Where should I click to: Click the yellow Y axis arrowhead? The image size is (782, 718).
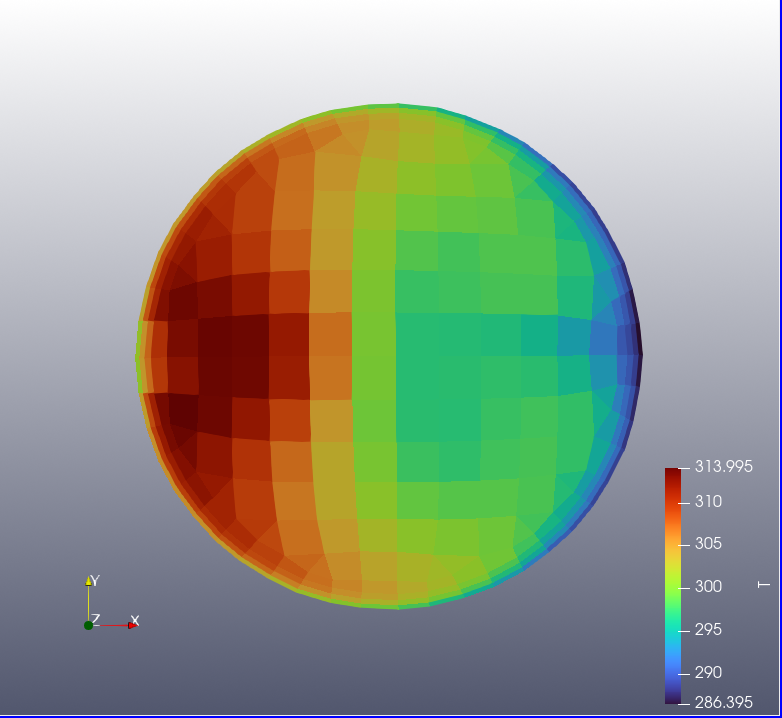[x=88, y=581]
